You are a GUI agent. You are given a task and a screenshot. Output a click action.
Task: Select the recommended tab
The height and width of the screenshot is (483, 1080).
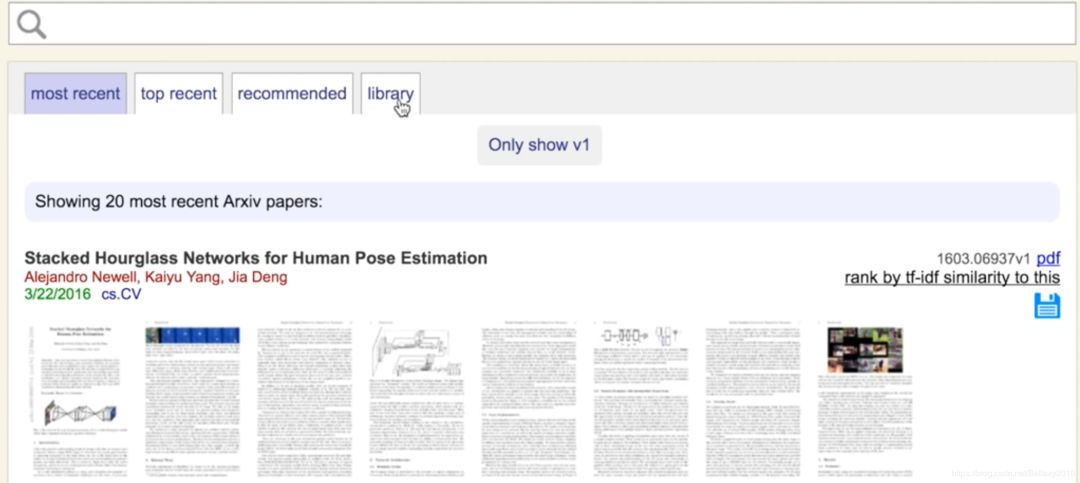292,94
